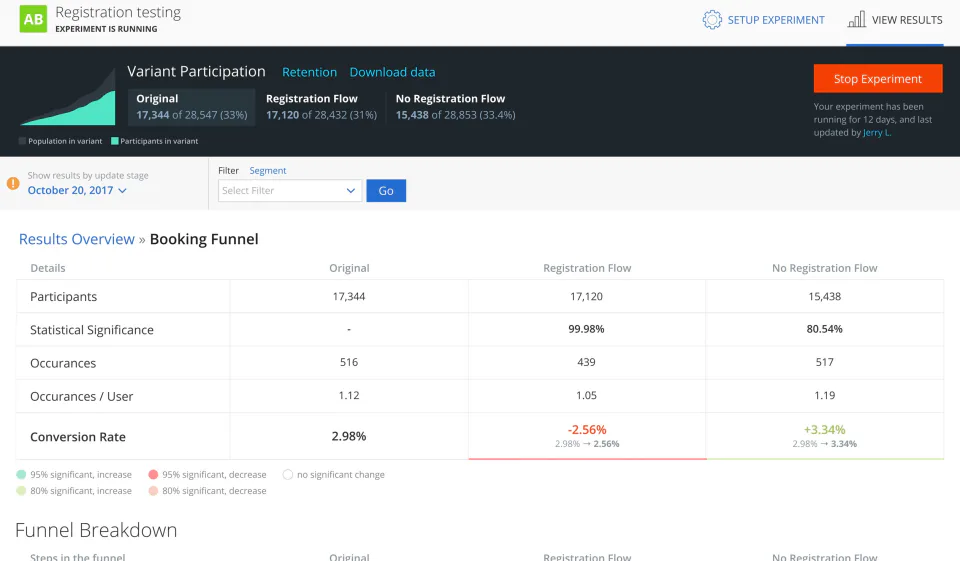Click the Statistical Significance row label
This screenshot has width=960, height=561.
[x=92, y=329]
